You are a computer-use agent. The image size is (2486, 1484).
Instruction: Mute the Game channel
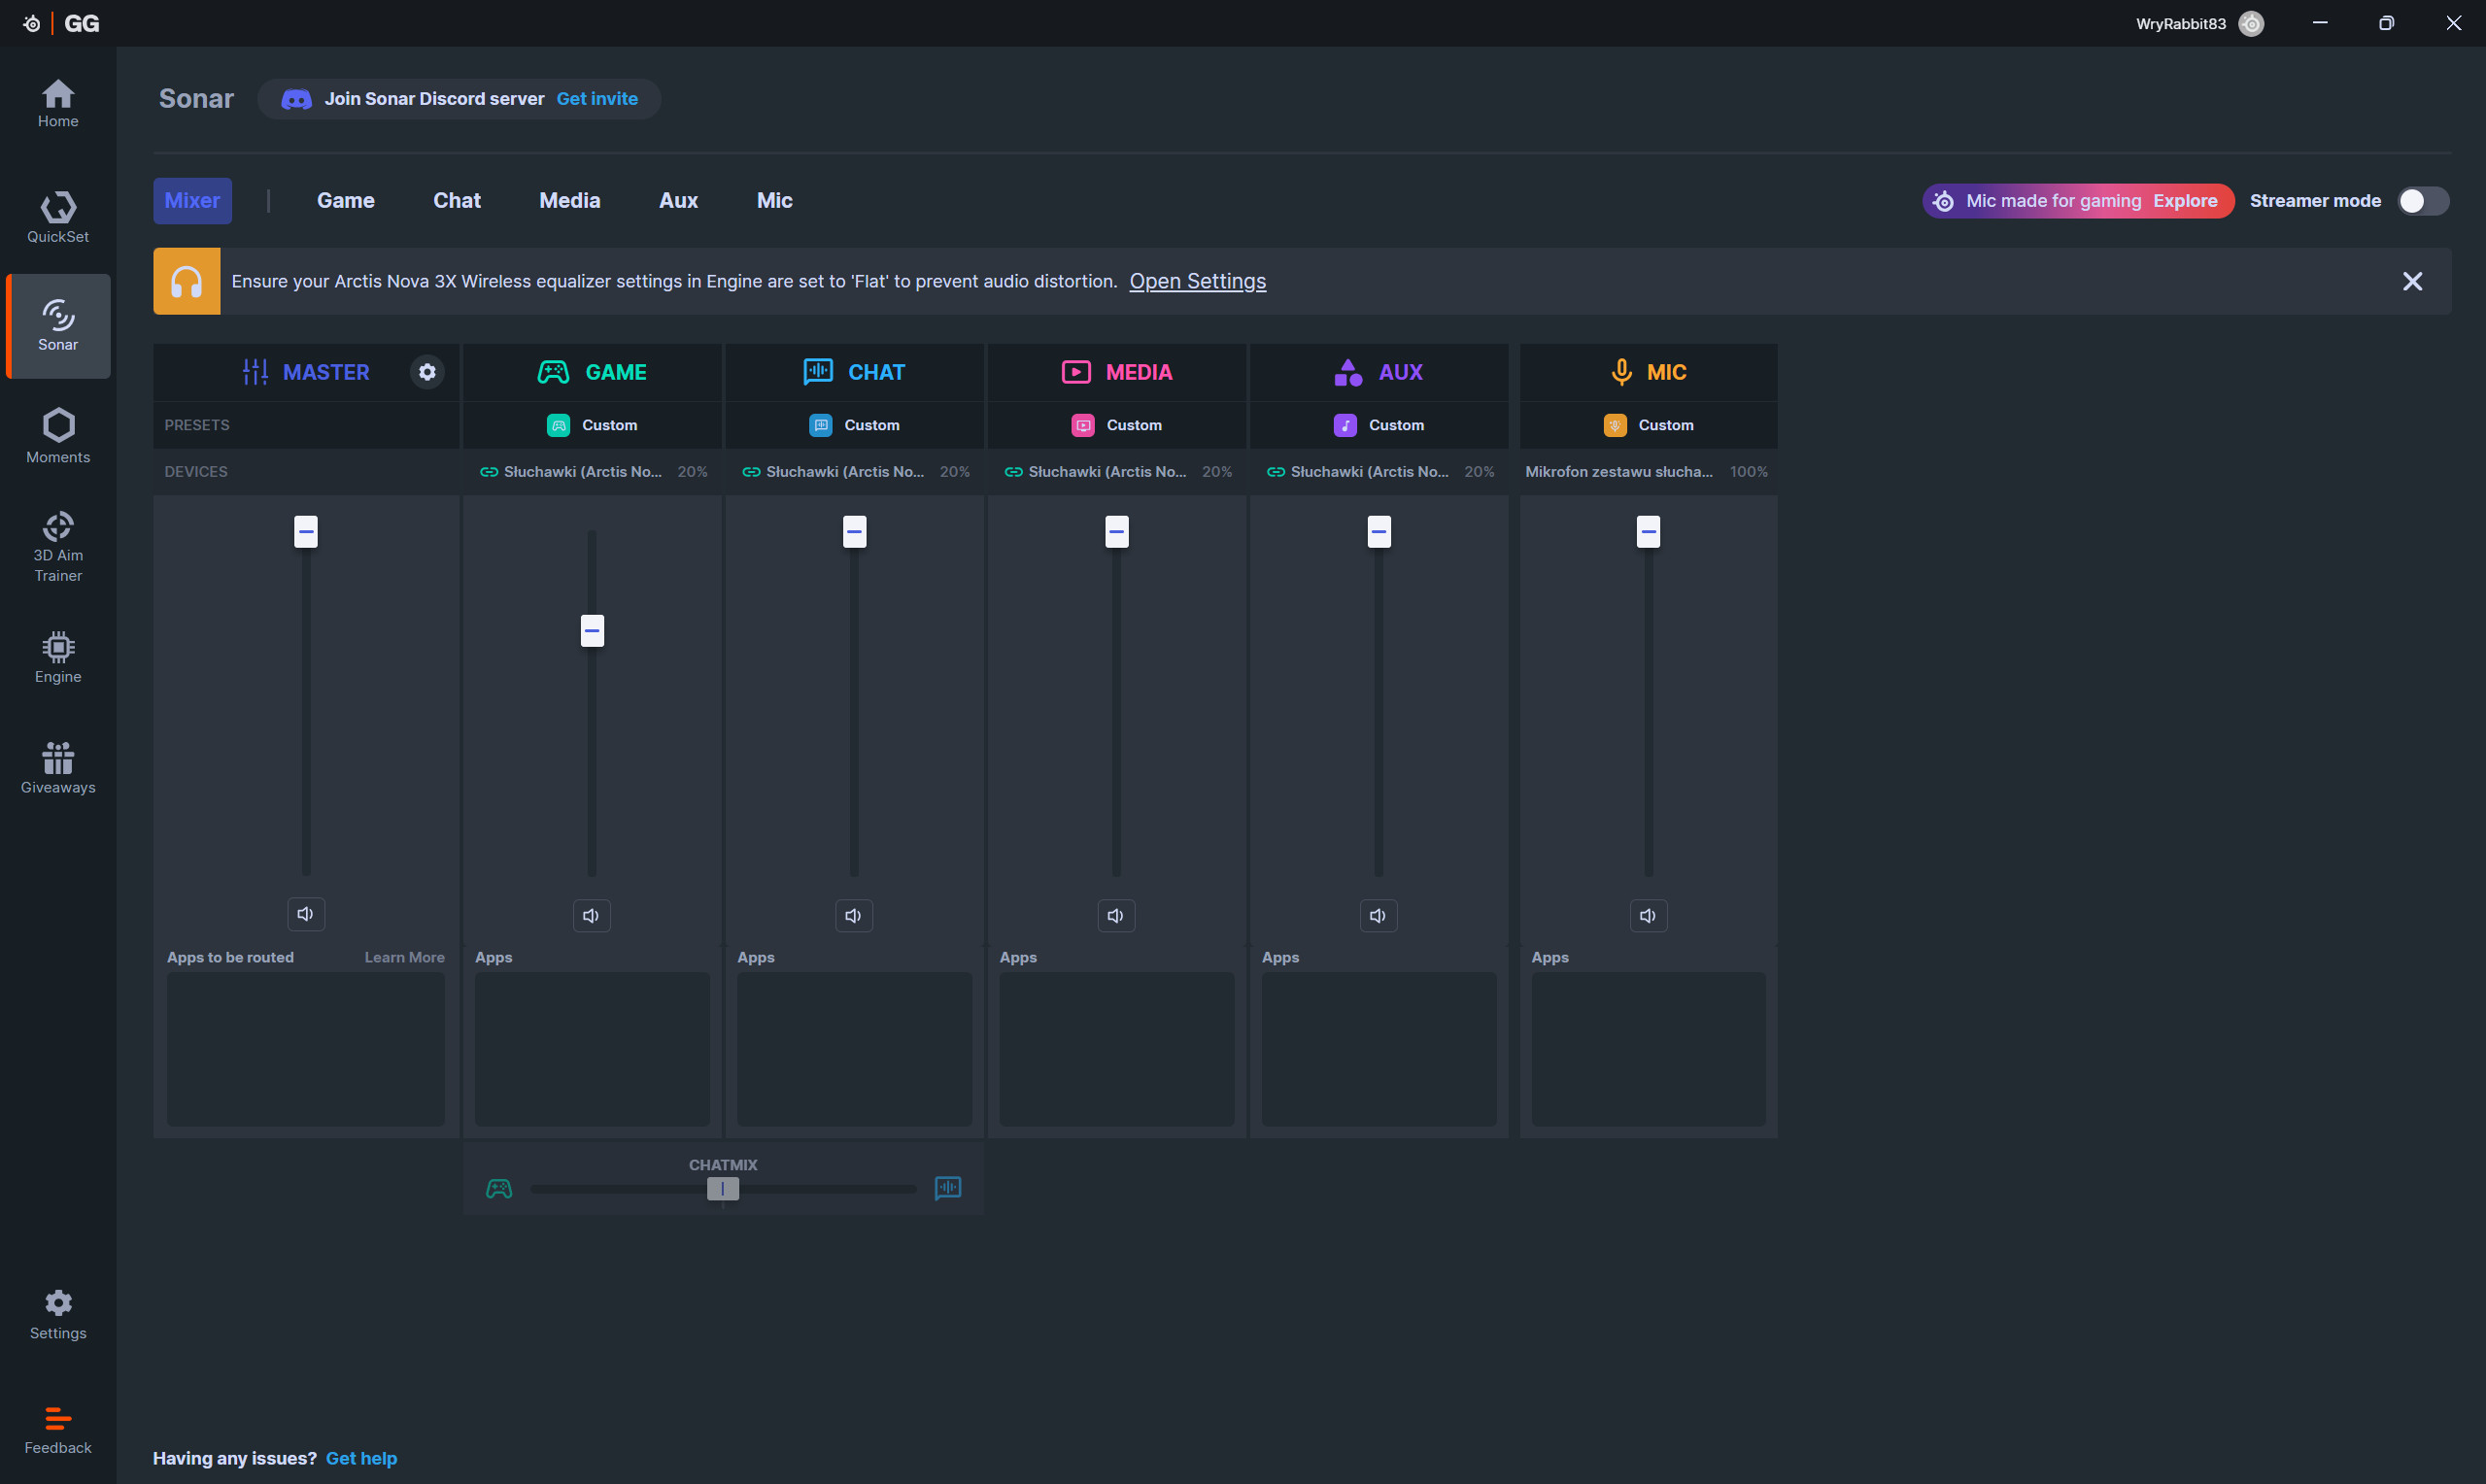[x=592, y=916]
